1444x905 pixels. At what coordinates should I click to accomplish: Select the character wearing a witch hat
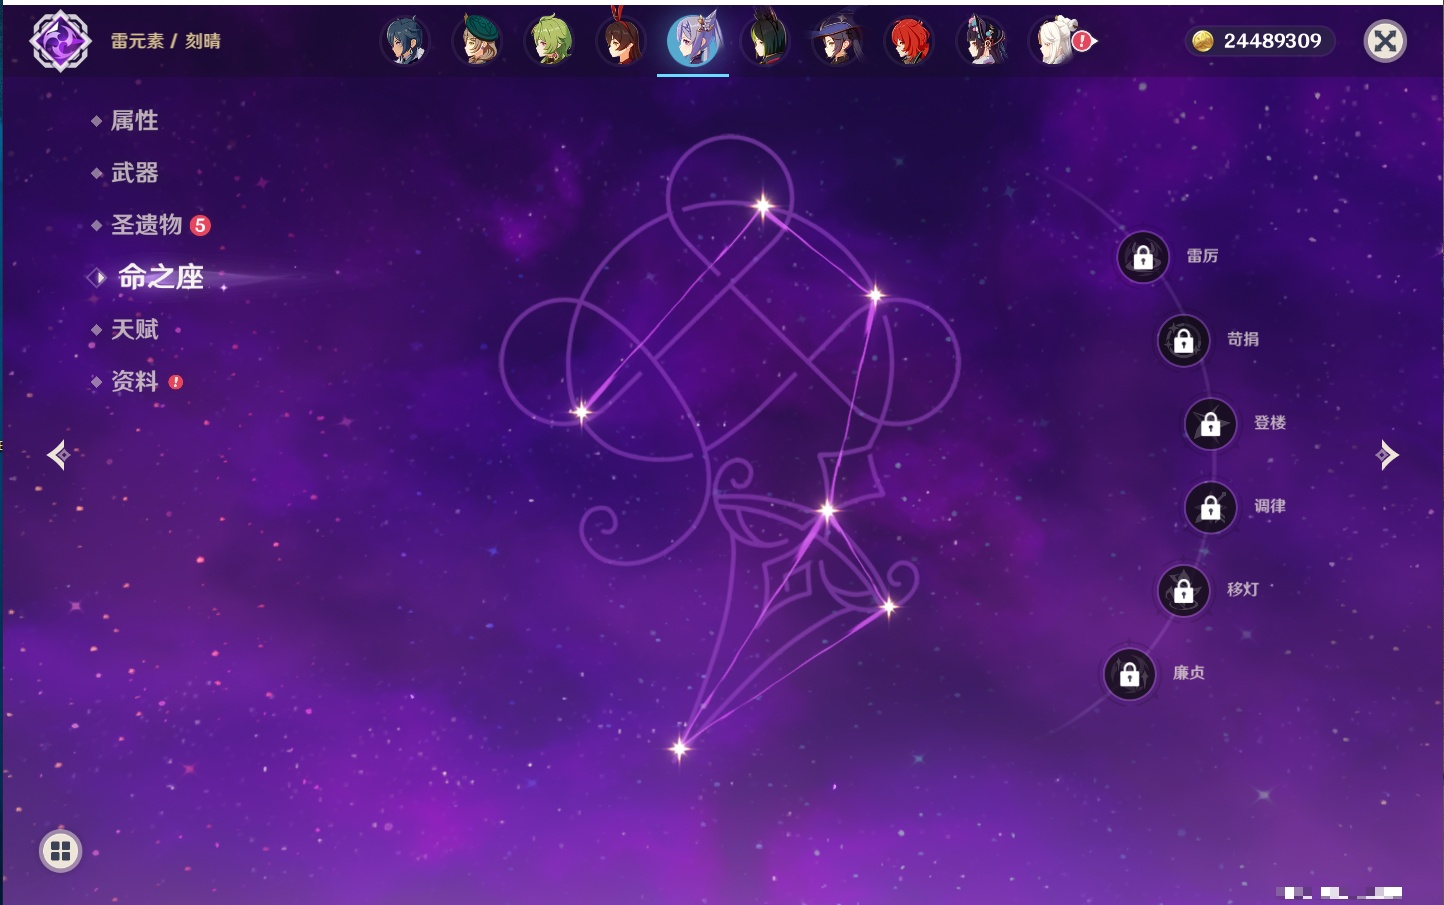pyautogui.click(x=837, y=41)
